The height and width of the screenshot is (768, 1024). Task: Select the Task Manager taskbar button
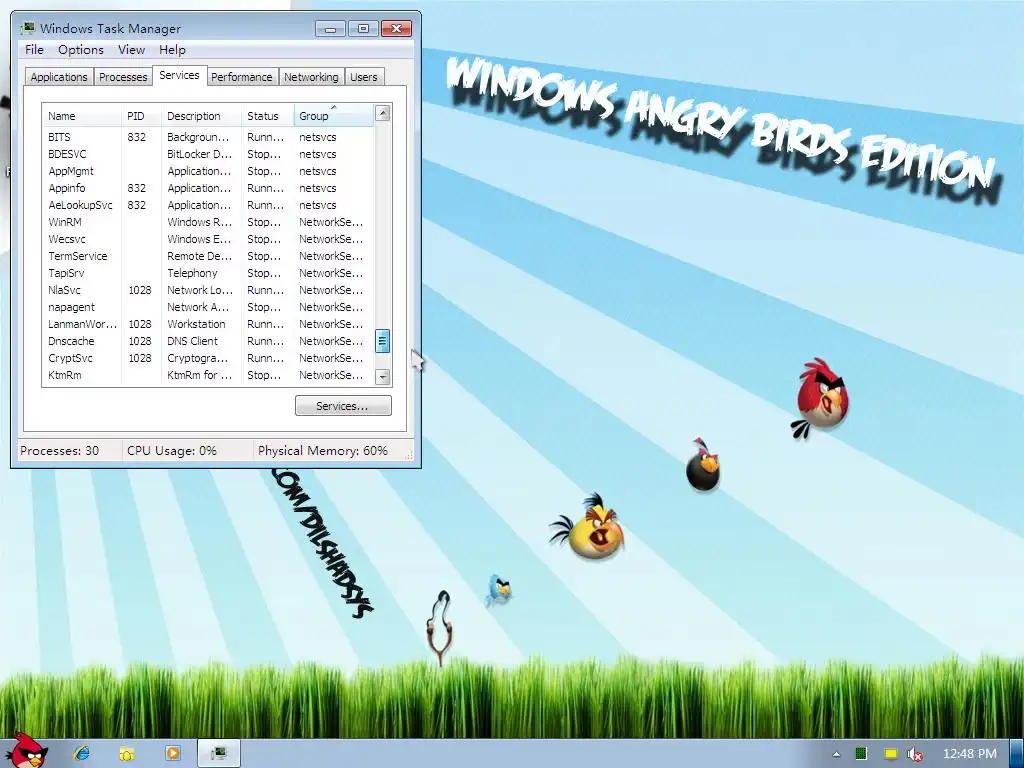point(219,753)
